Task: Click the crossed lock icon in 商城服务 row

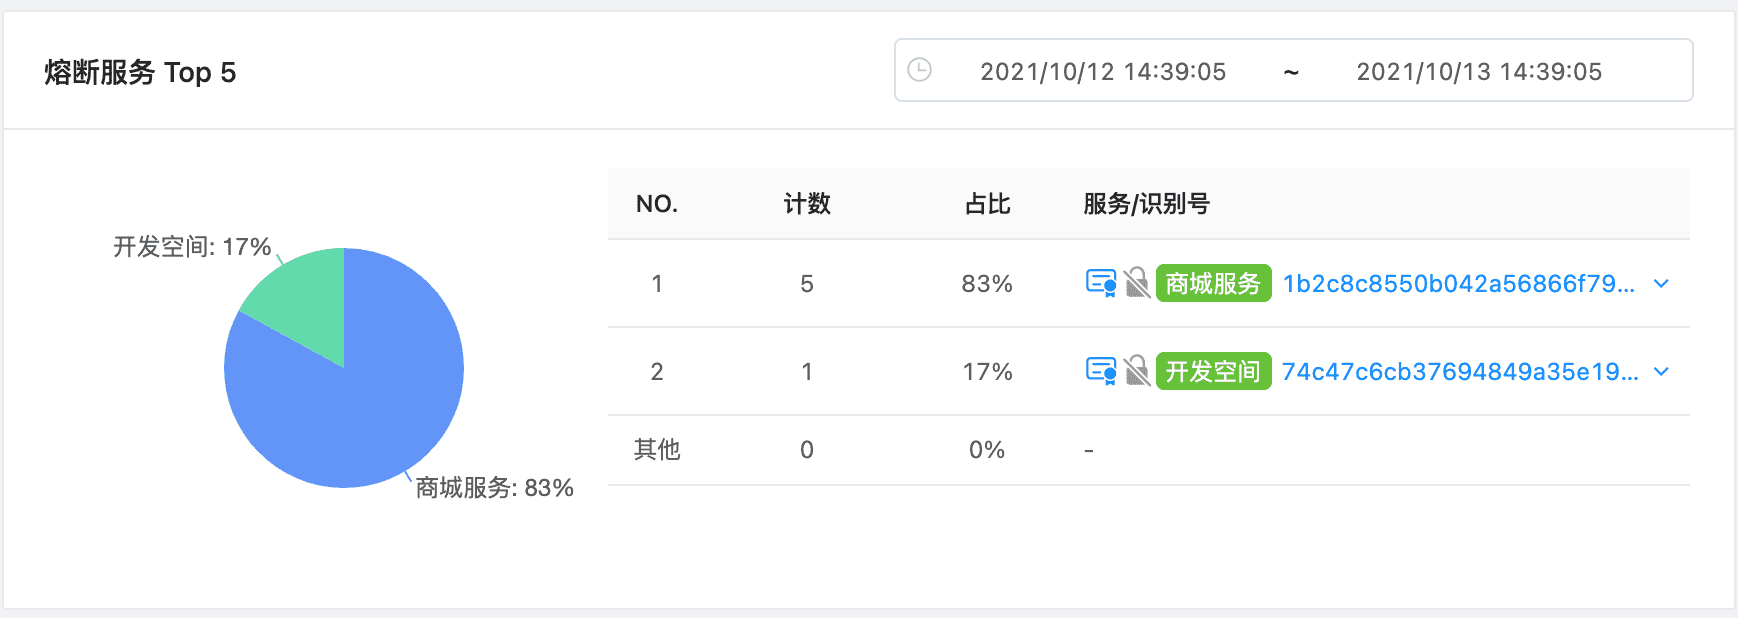Action: [1137, 283]
